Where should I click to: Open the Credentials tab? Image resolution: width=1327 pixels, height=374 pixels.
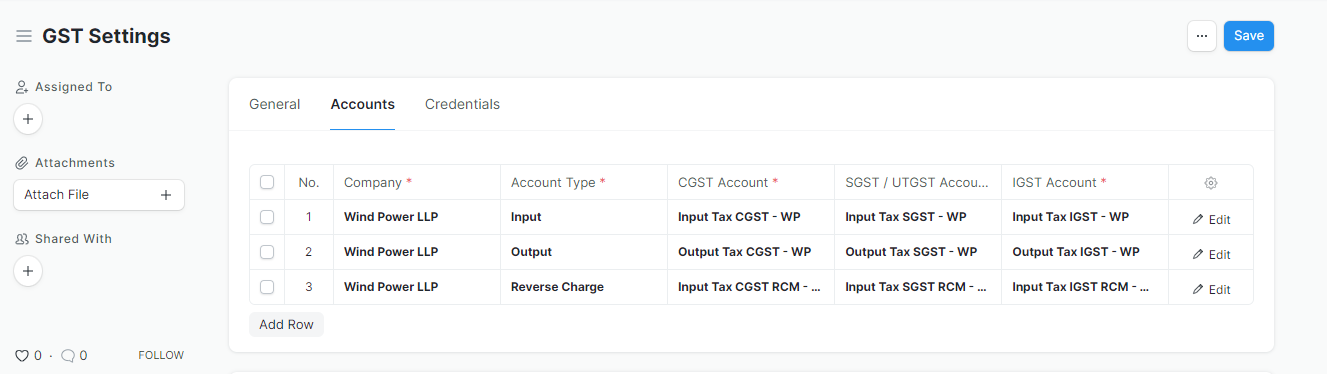(462, 104)
